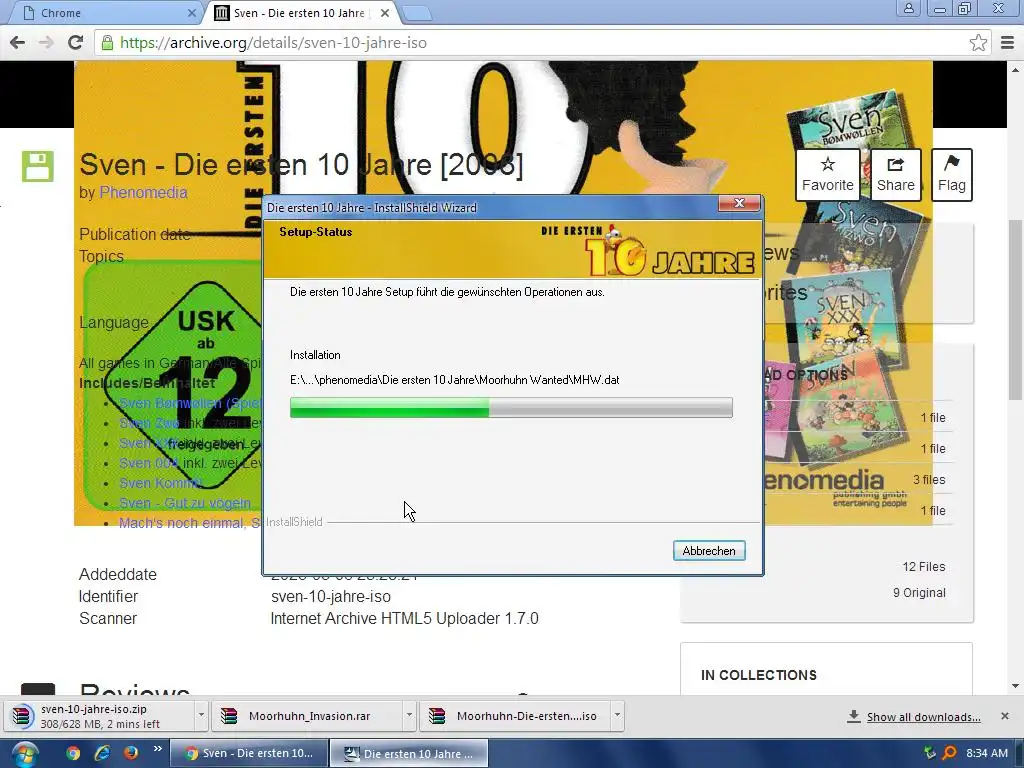Click the taskbar clock showing 8:34 AM
The width and height of the screenshot is (1024, 768).
(987, 753)
